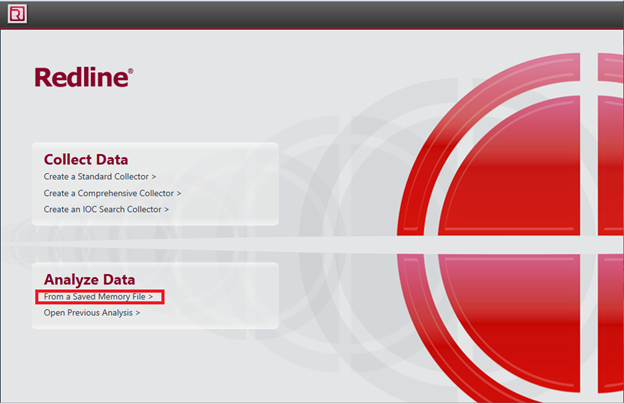
Task: Click the arrow after Standard Collector
Action: pos(153,176)
